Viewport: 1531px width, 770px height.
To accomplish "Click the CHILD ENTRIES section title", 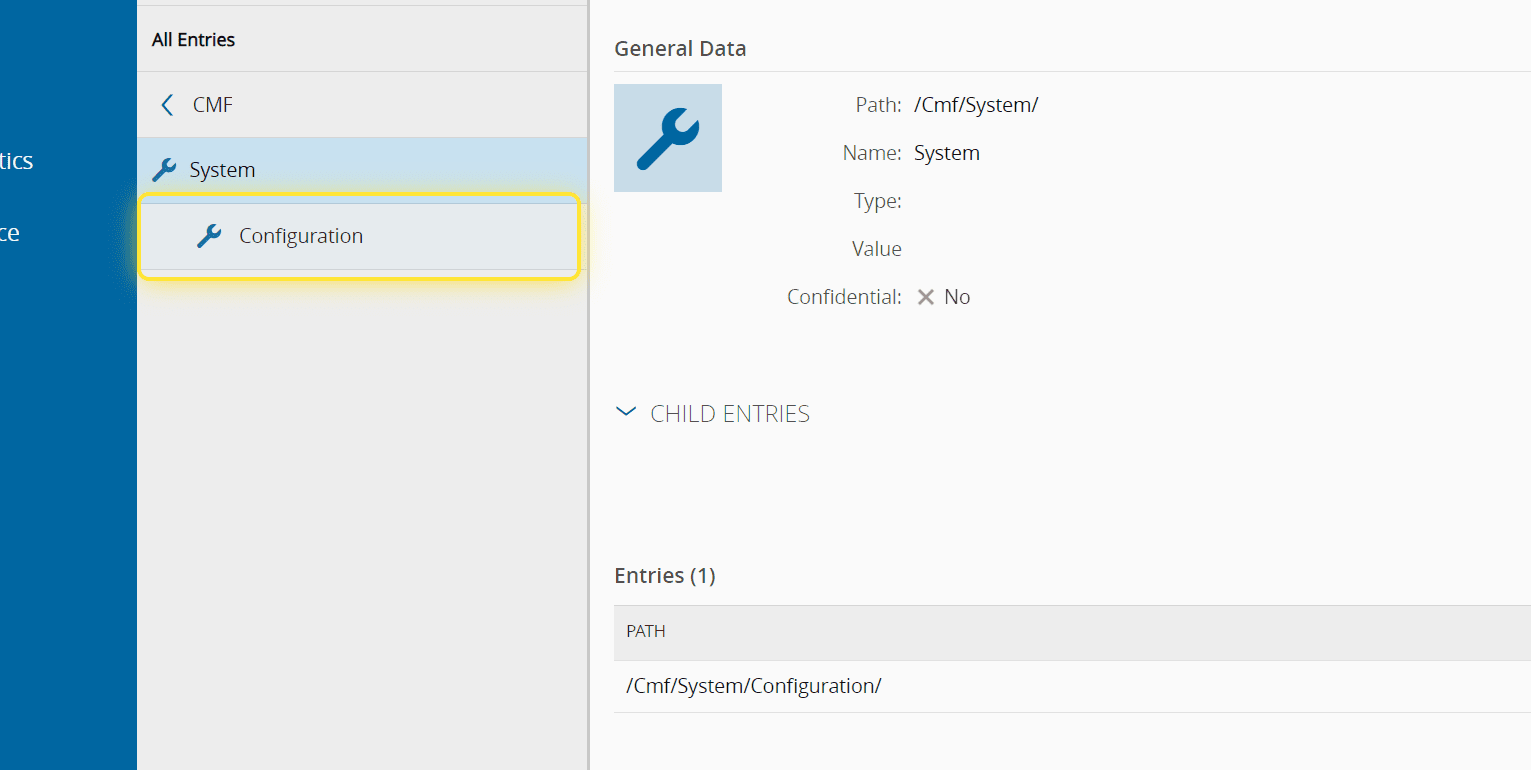I will coord(730,414).
